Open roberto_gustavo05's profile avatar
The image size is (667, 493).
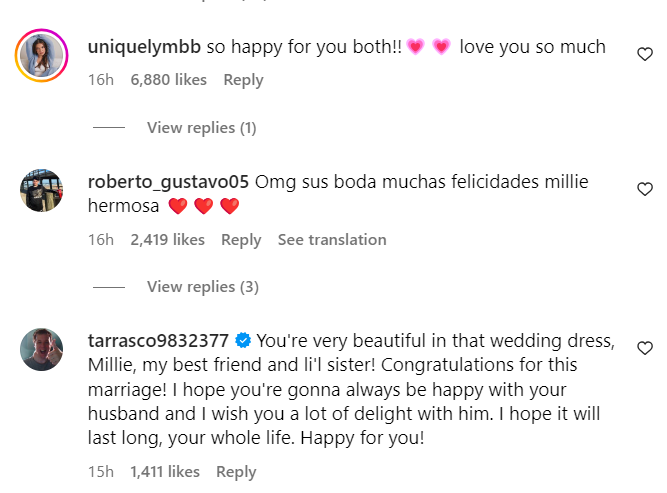(42, 190)
